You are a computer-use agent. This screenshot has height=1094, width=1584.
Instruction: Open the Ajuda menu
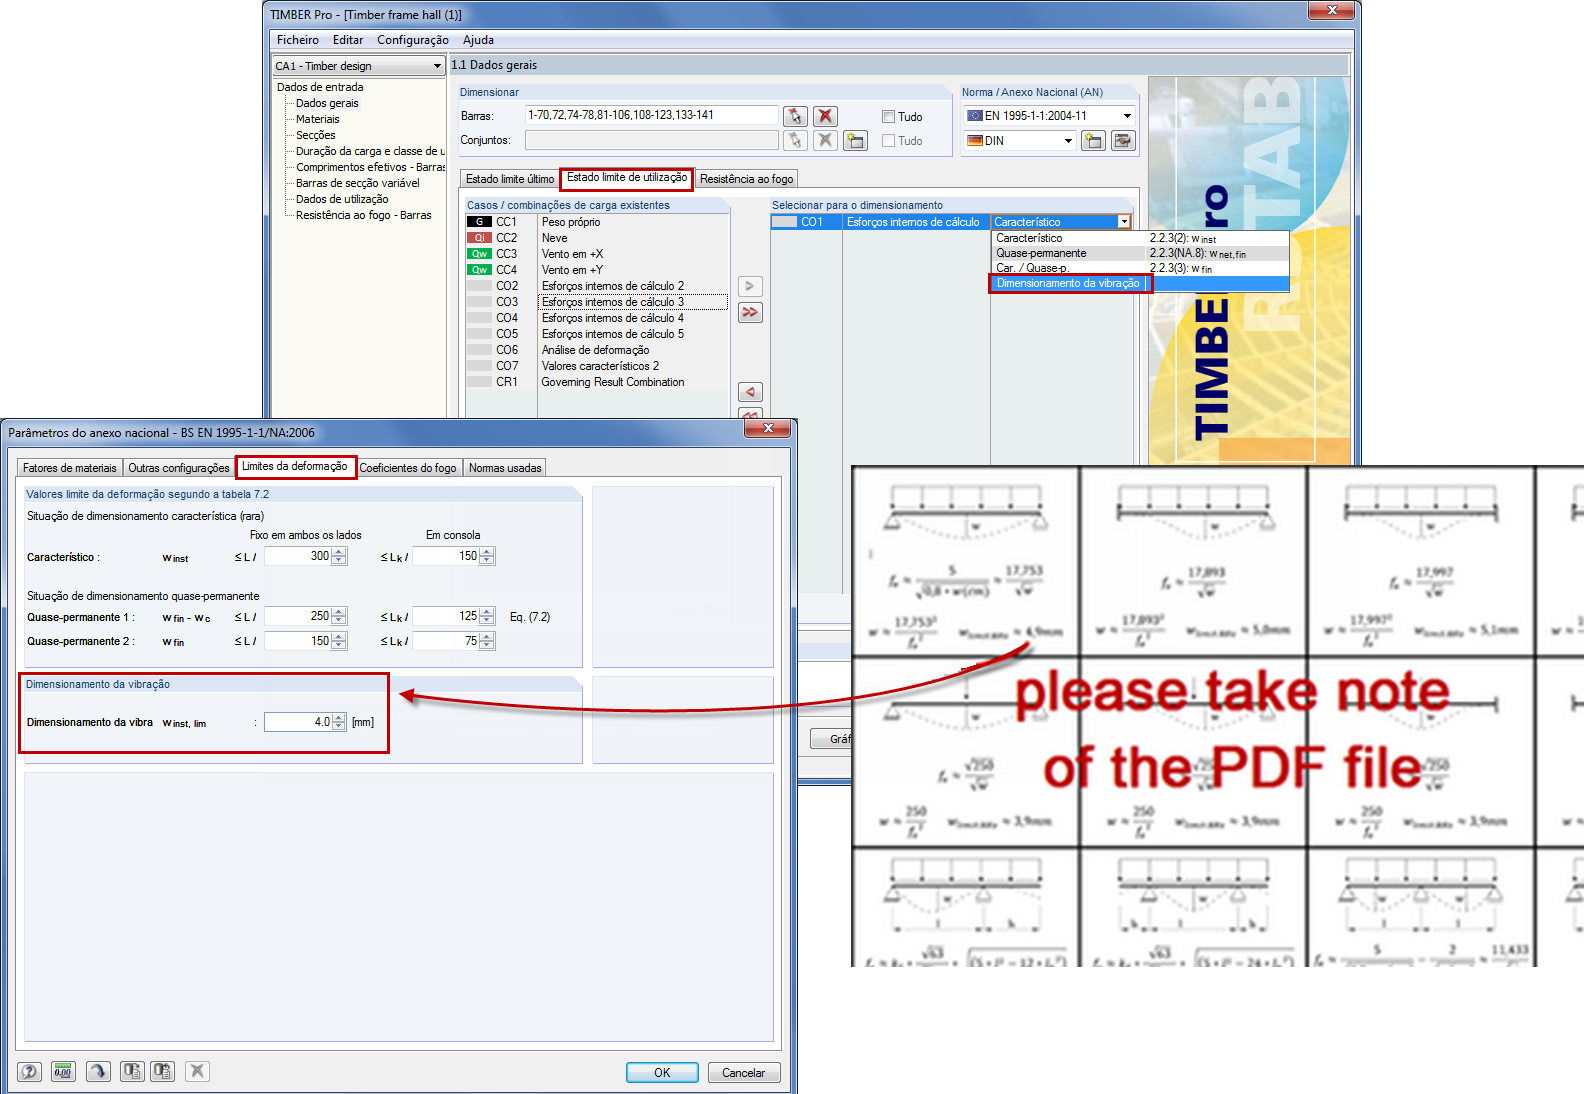pos(478,40)
